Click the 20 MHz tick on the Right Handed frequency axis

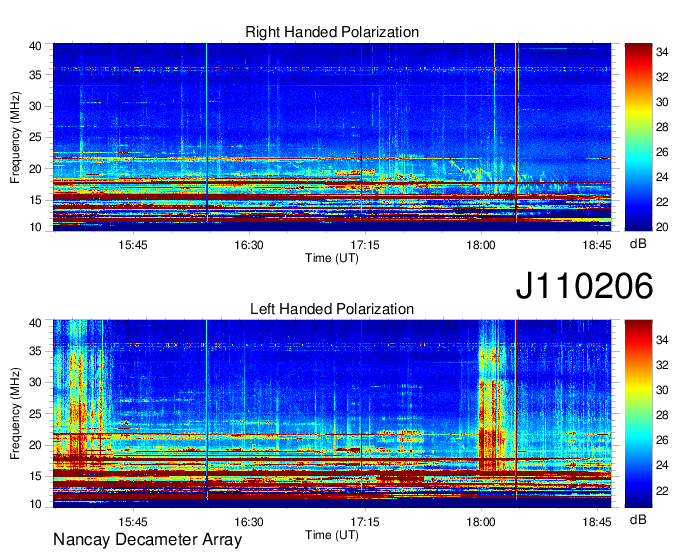click(x=35, y=169)
